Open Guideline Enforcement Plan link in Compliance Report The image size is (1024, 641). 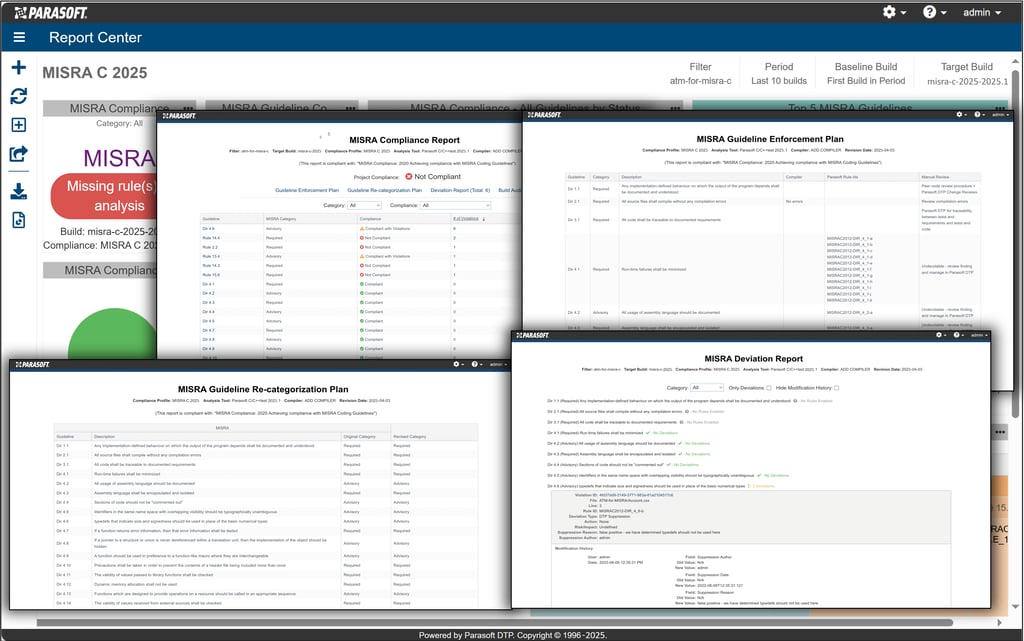coord(307,190)
